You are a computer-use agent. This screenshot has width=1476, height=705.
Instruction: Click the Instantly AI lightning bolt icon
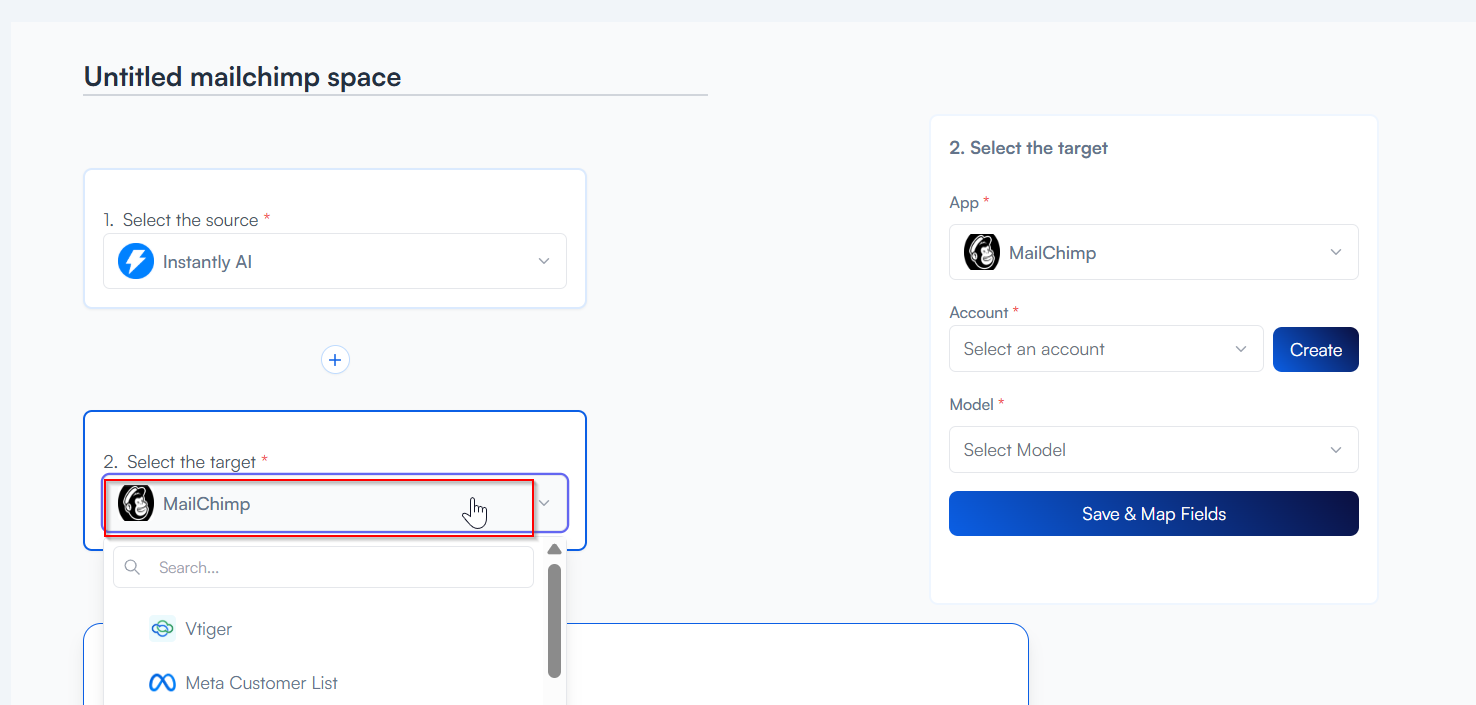(136, 262)
